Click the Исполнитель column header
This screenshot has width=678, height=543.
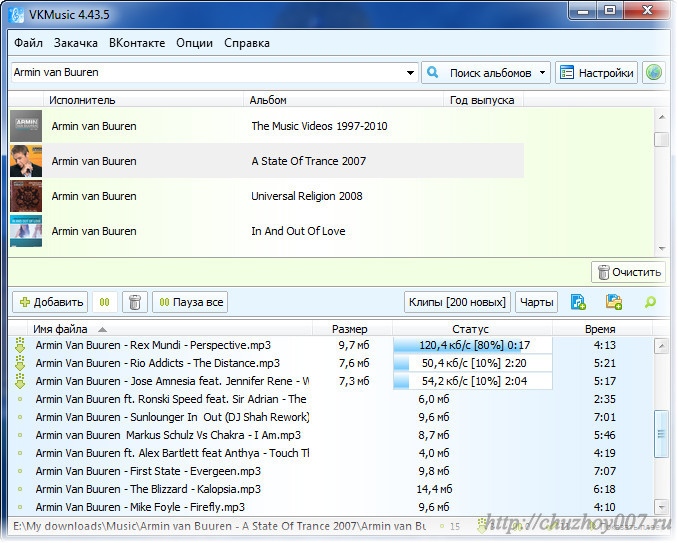(x=143, y=100)
